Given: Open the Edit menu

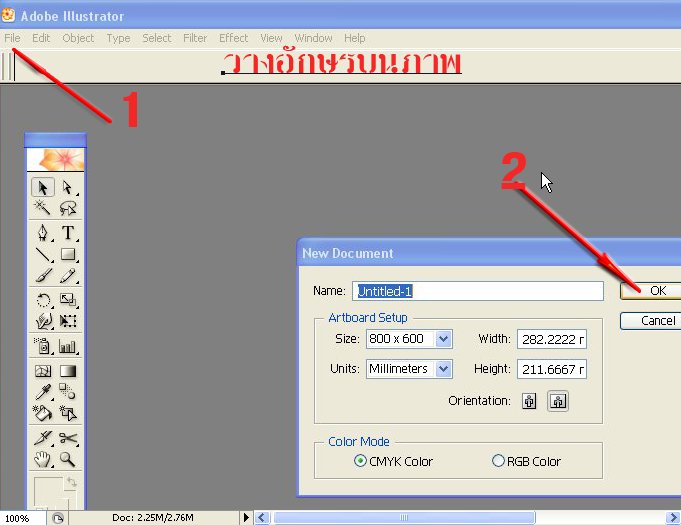Looking at the screenshot, I should coord(41,38).
